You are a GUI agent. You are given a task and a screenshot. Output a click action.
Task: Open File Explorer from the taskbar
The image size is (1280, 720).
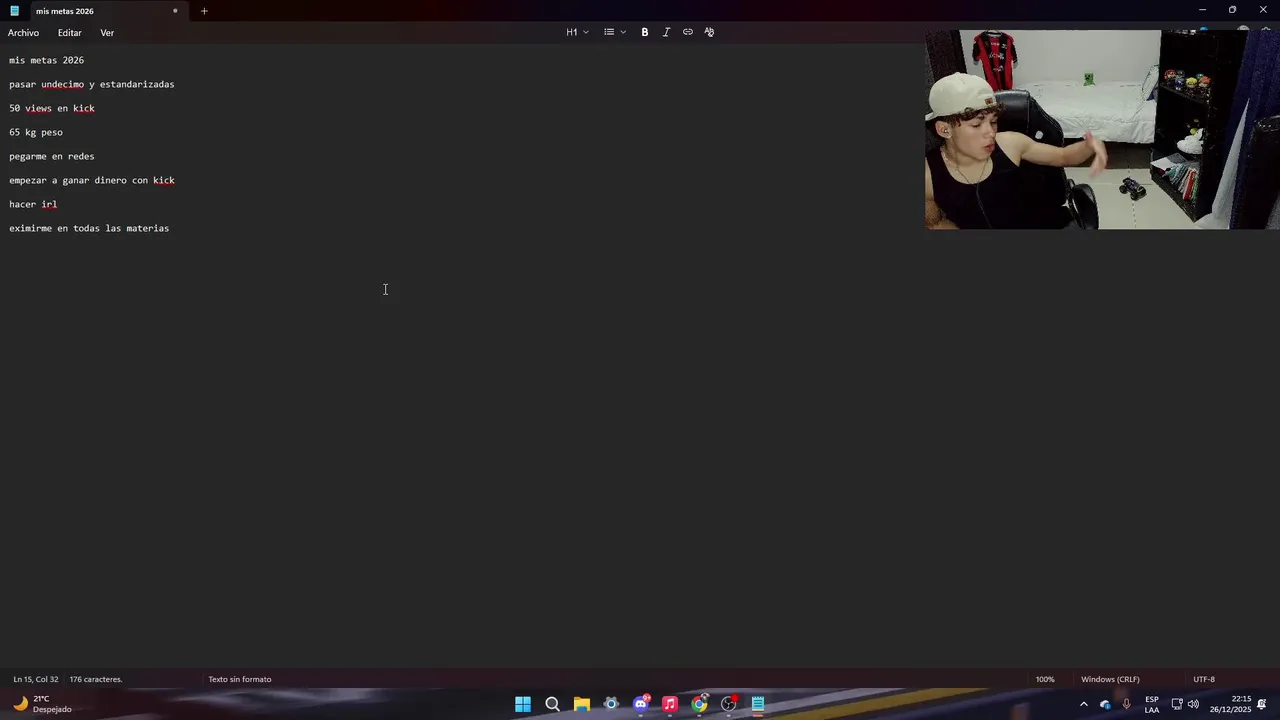pos(582,704)
